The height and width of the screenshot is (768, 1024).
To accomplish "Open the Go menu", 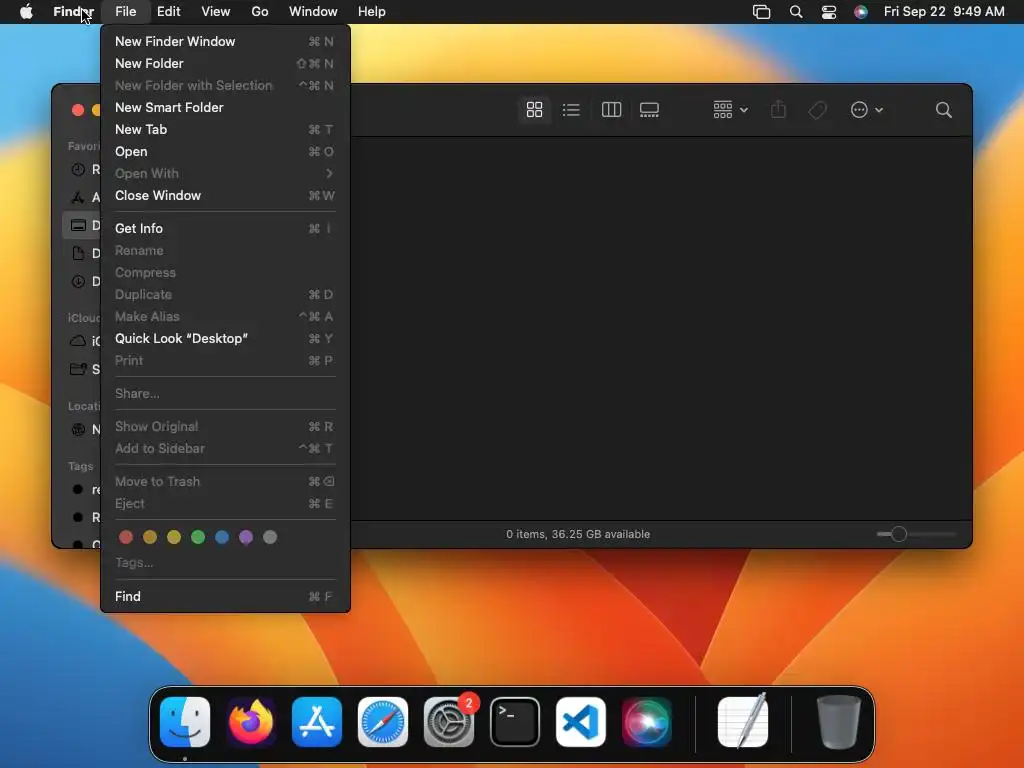I will pos(260,12).
